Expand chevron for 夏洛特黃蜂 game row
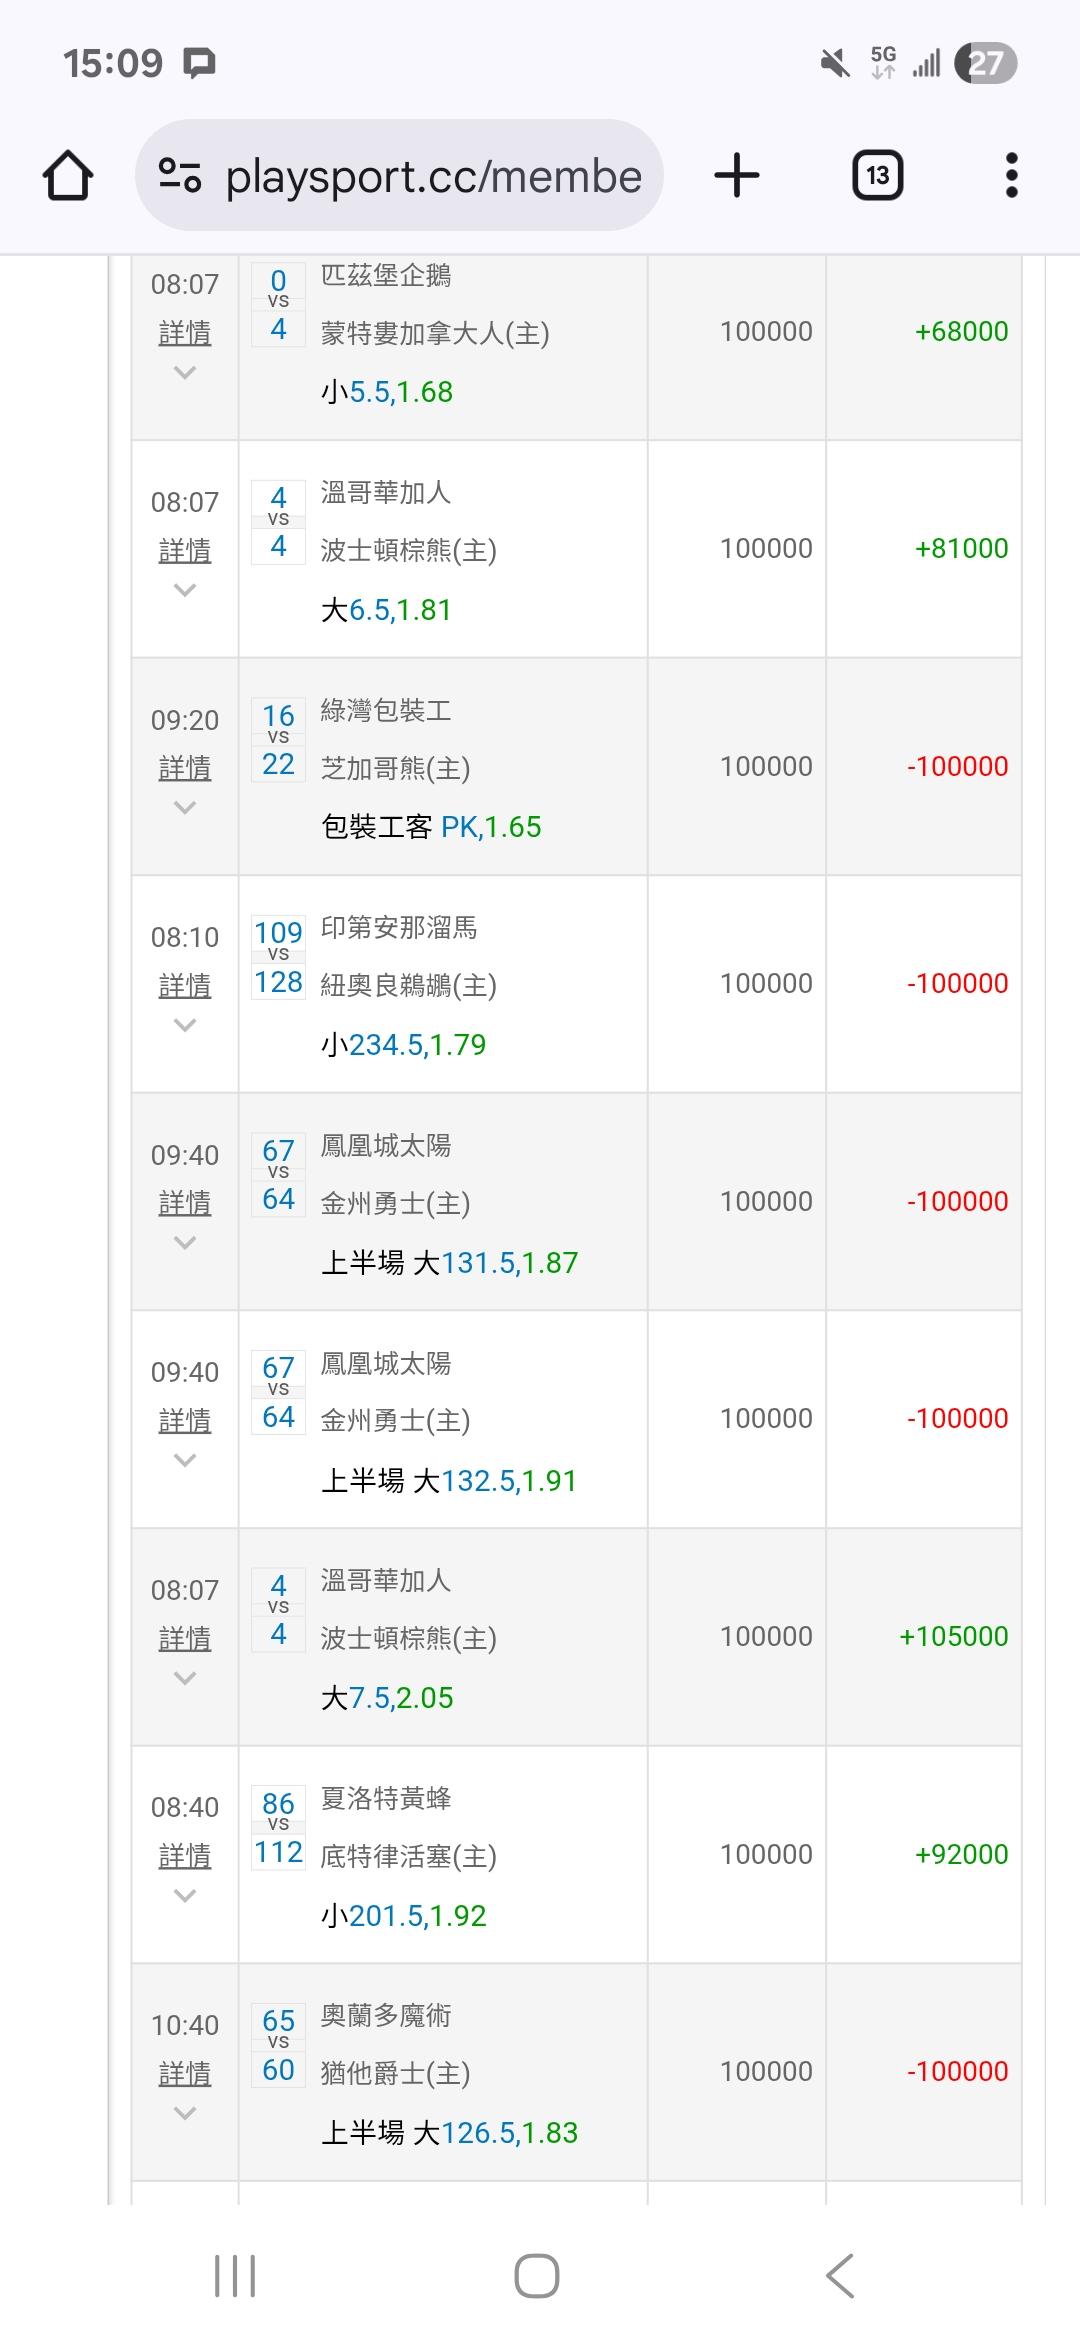Screen dimensions: 1080x2340 tap(185, 1896)
